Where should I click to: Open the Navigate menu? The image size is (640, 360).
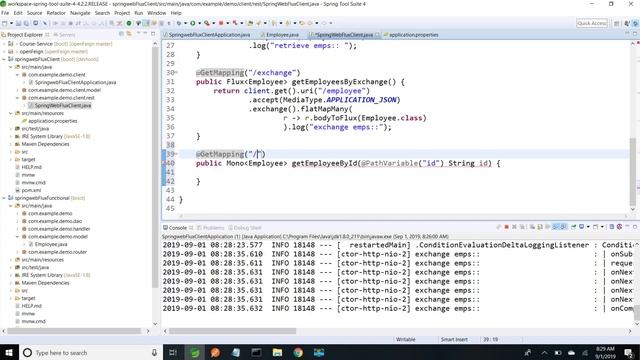coord(80,13)
